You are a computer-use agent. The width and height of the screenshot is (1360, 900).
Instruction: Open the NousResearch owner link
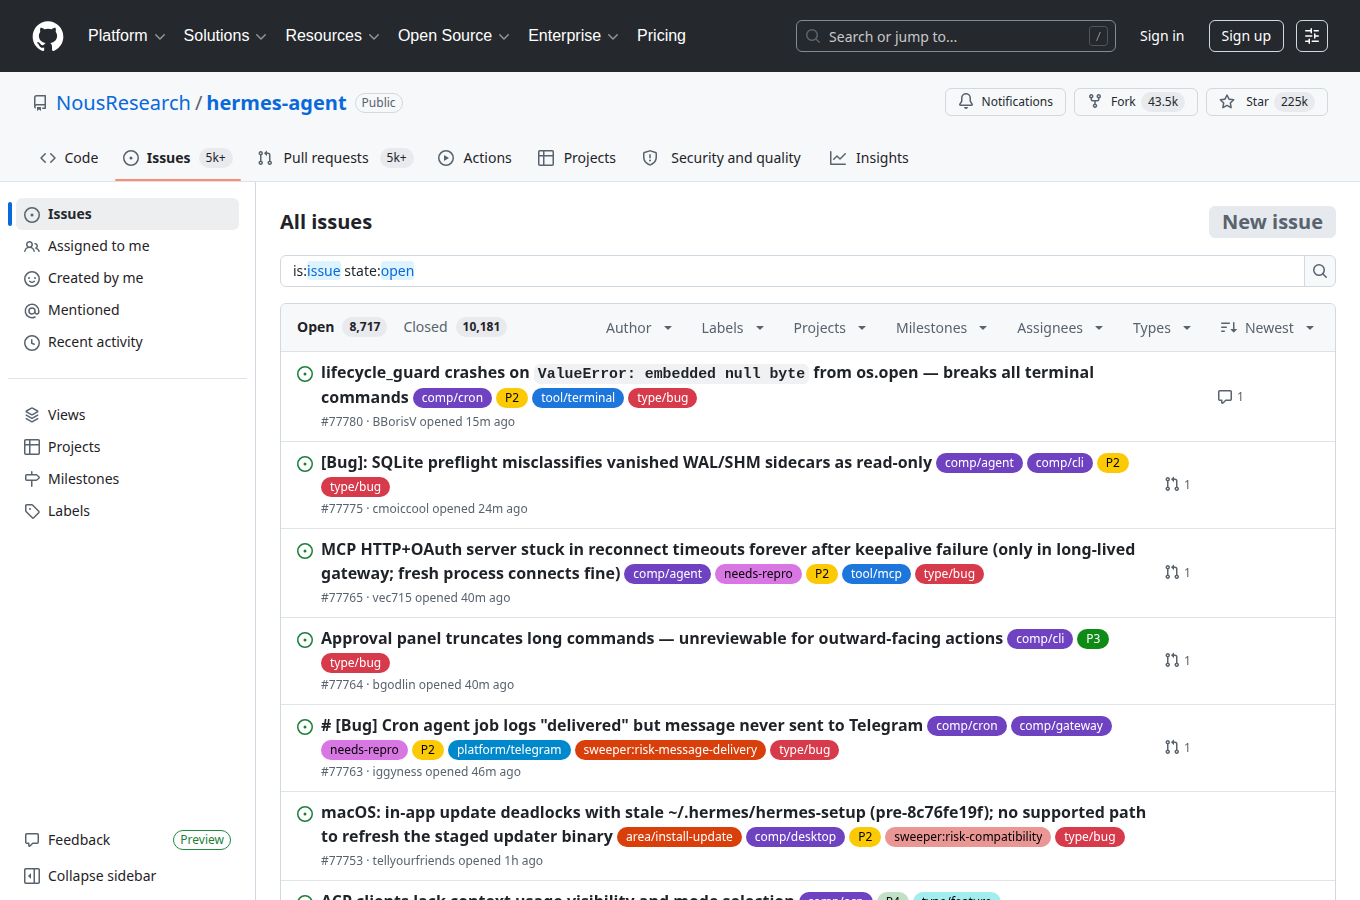pyautogui.click(x=123, y=103)
